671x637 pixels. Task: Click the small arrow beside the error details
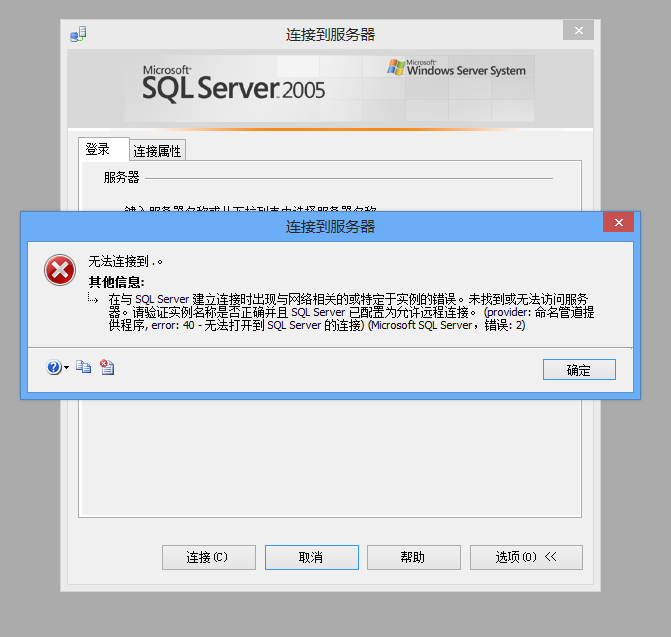pyautogui.click(x=92, y=299)
